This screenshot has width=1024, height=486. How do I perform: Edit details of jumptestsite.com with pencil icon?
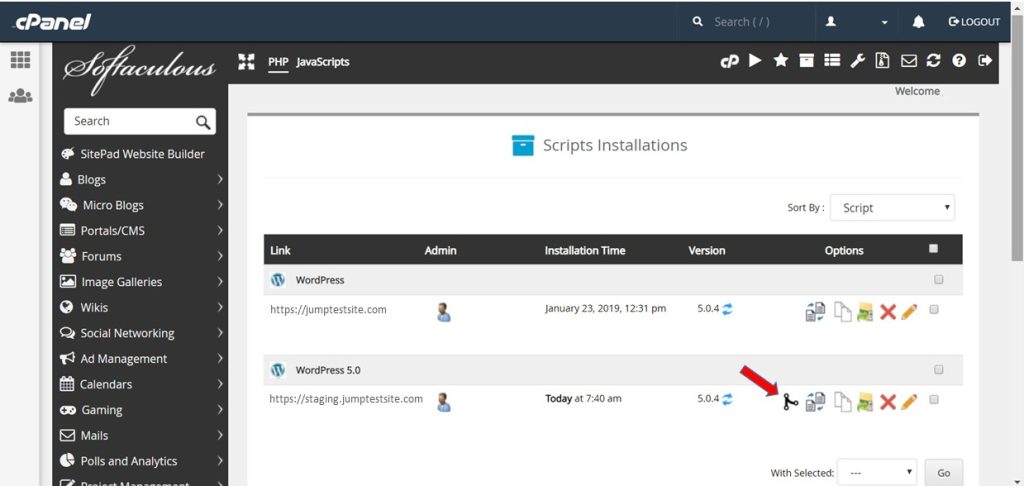[909, 312]
